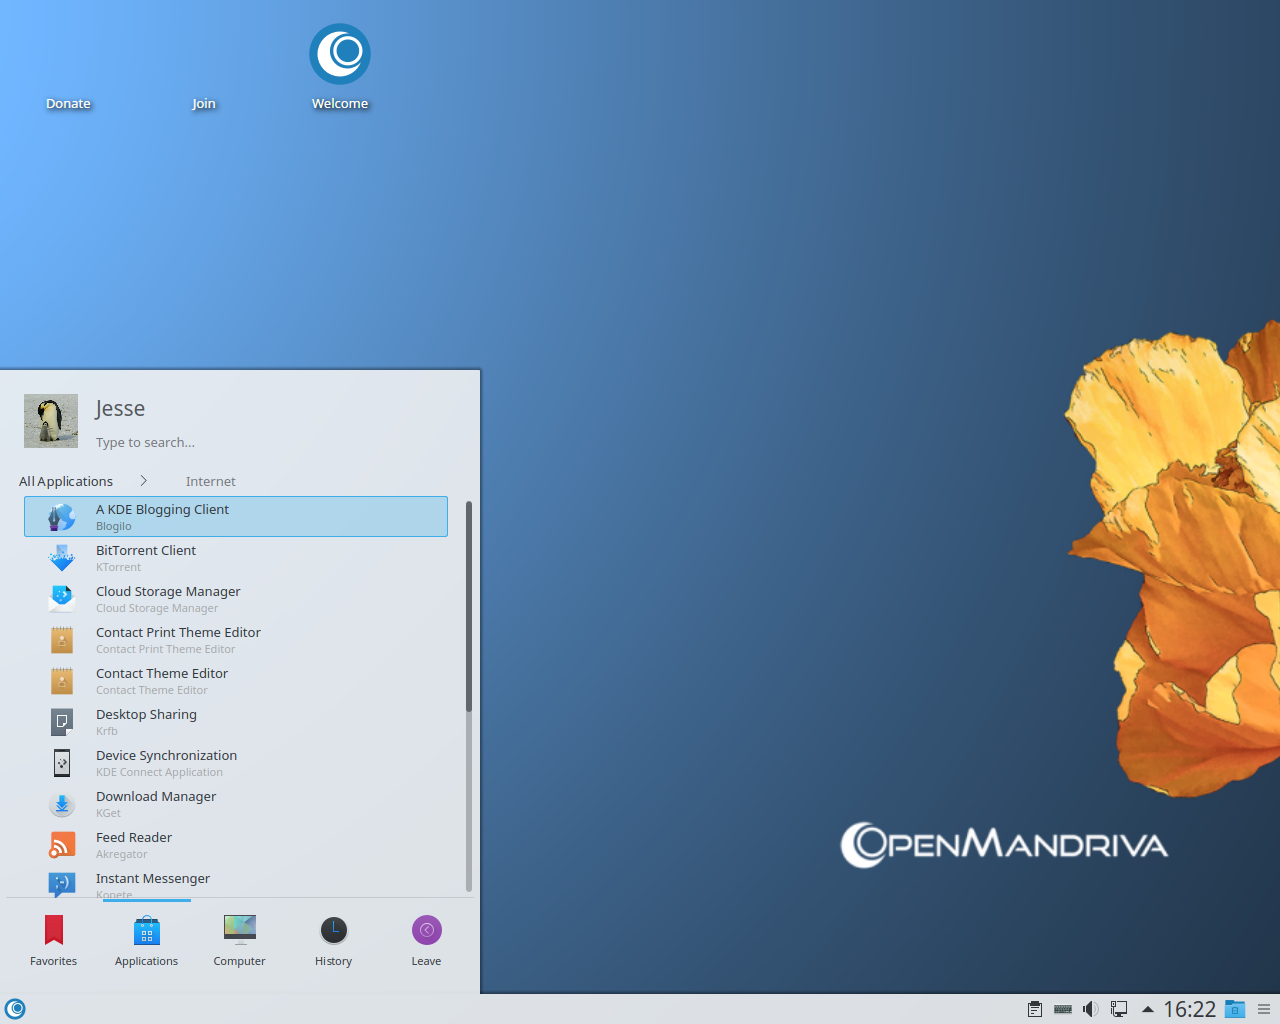Open Akregator Feed Reader icon
The image size is (1280, 1024).
pos(62,845)
